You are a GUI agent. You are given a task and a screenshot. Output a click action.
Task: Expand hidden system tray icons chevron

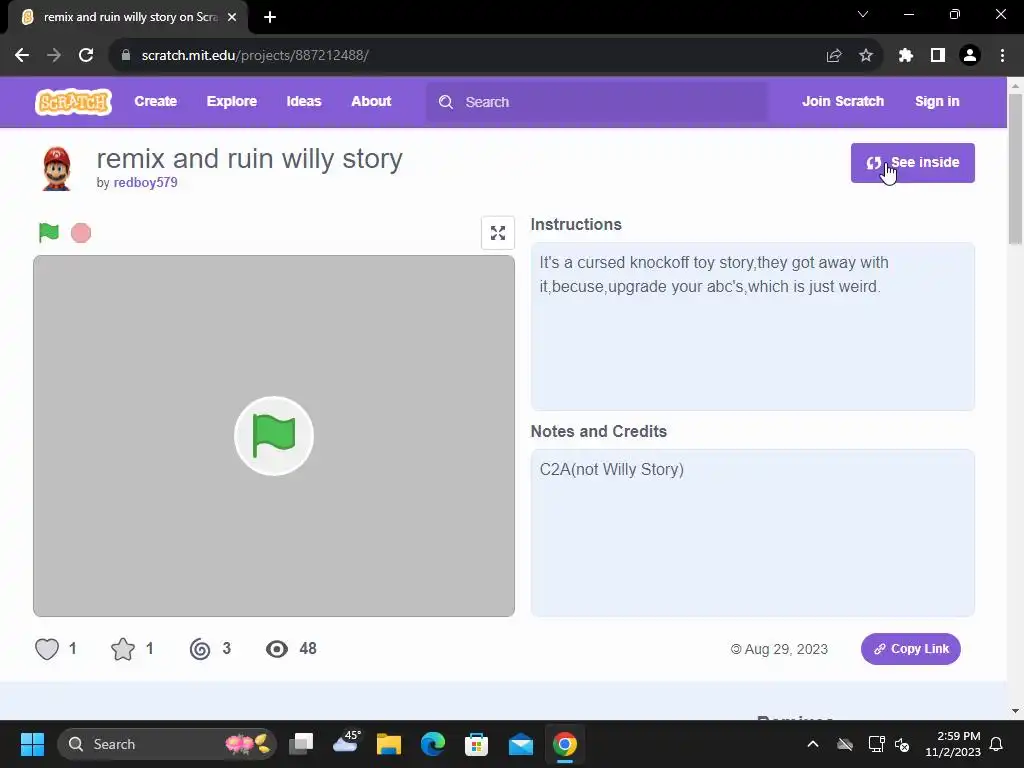click(x=813, y=744)
